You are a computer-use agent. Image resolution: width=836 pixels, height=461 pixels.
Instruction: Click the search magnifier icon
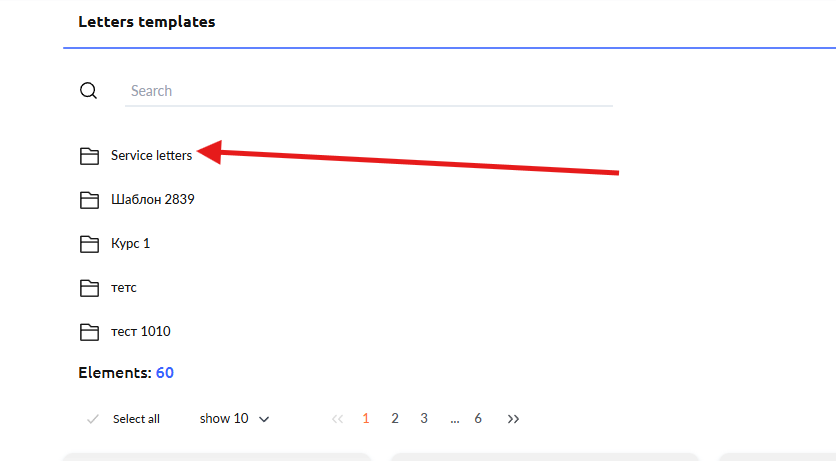click(x=88, y=91)
